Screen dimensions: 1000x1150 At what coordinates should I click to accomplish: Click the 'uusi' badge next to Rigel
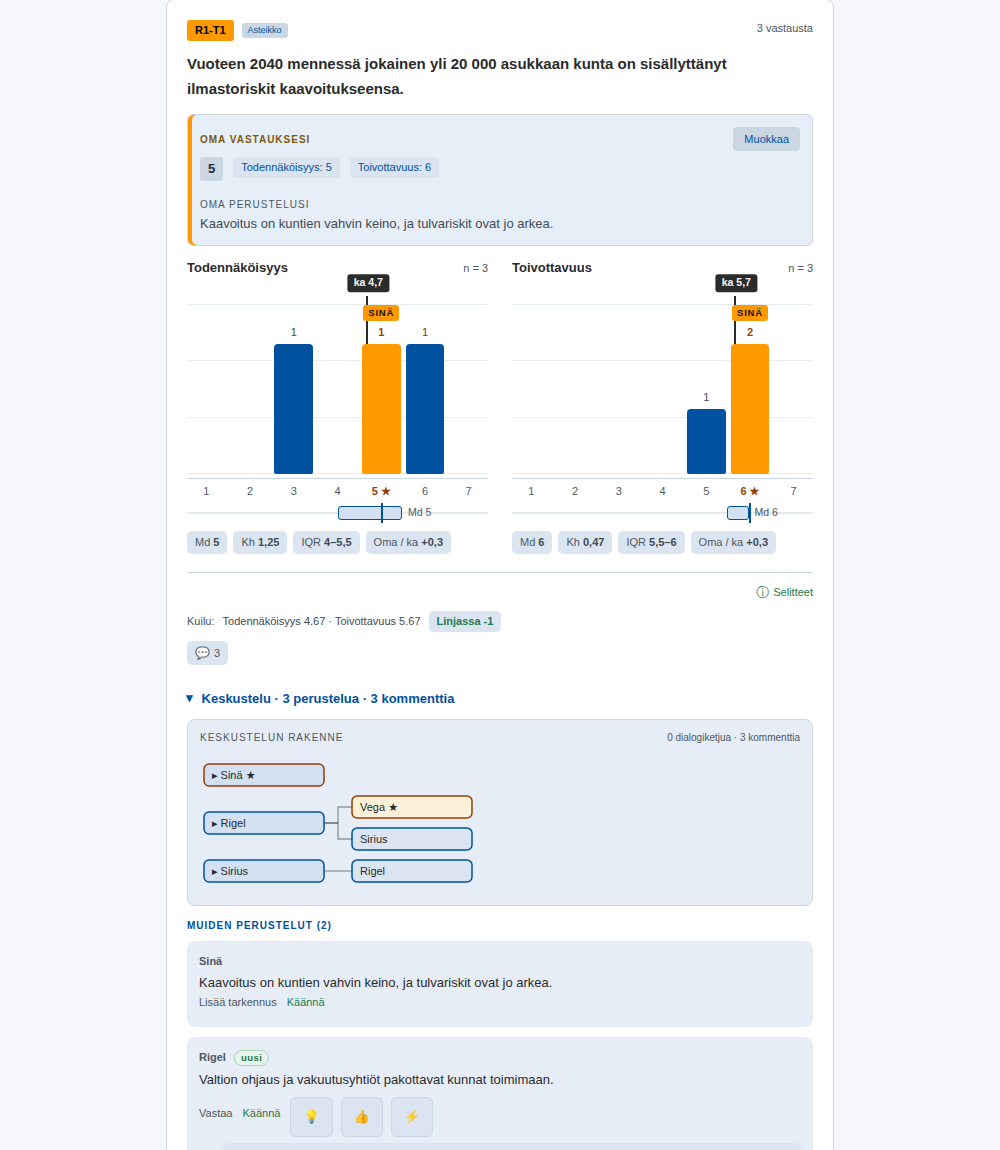(x=252, y=1058)
